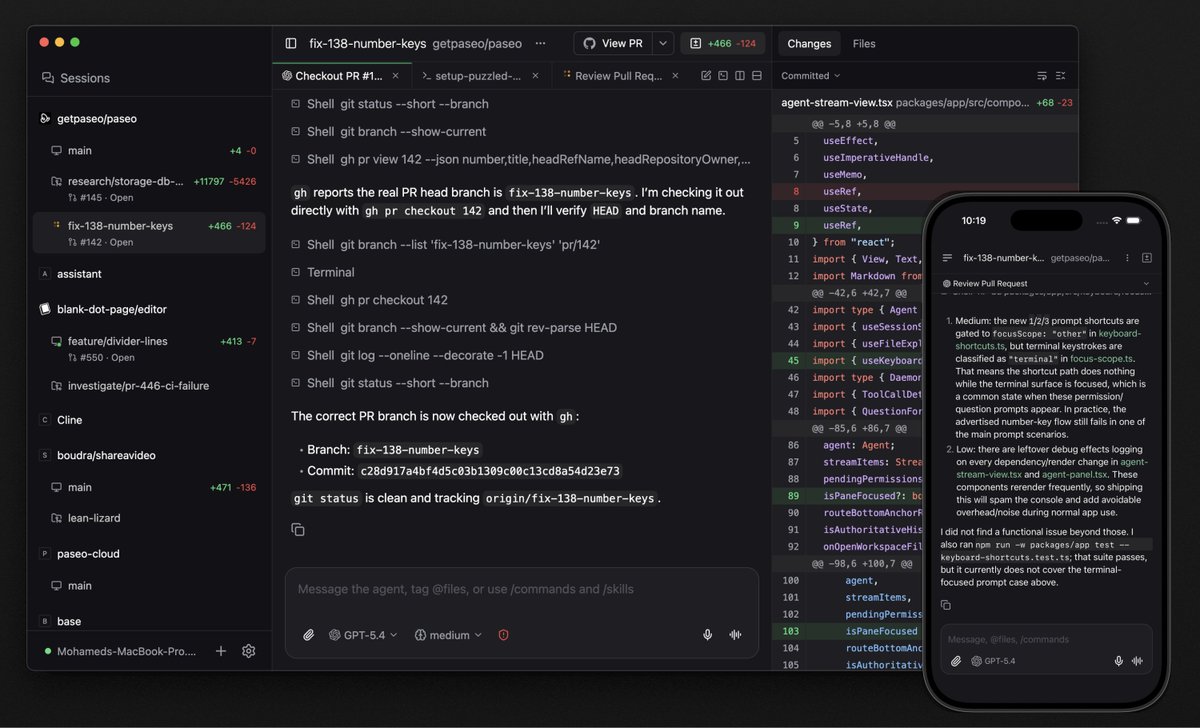This screenshot has width=1200, height=728.
Task: Click the red shield permissions icon in composer
Action: pos(504,635)
